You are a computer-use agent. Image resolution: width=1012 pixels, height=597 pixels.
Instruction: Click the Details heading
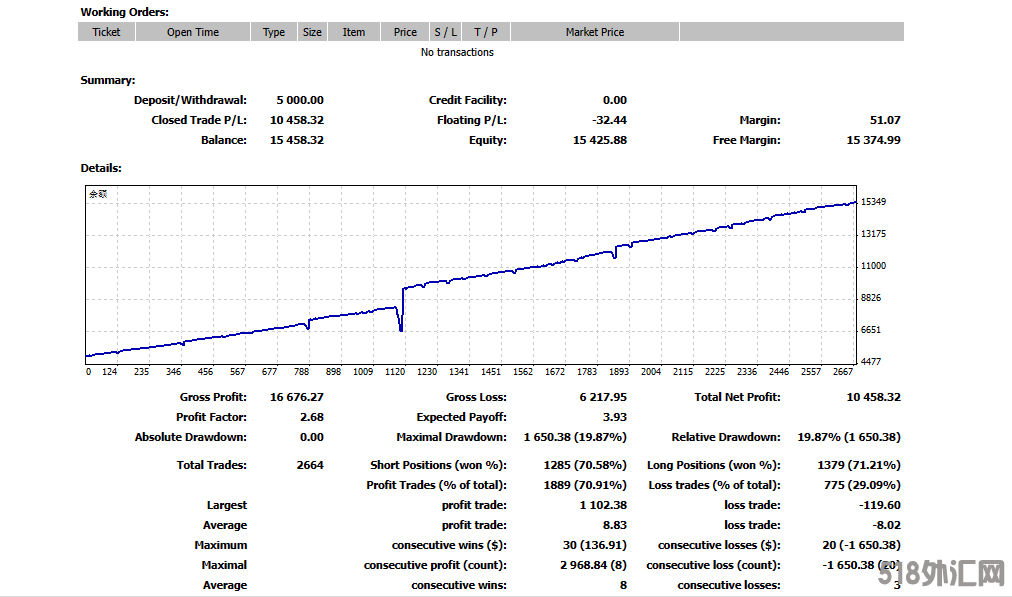[101, 168]
